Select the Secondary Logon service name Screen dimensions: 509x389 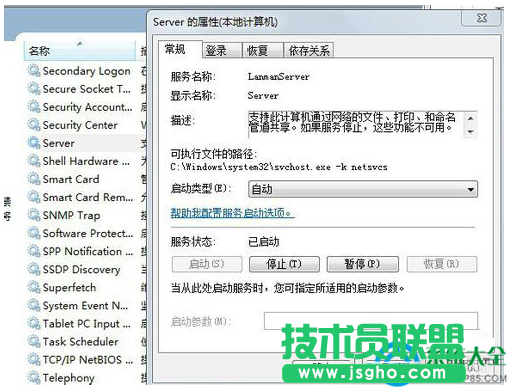click(86, 71)
